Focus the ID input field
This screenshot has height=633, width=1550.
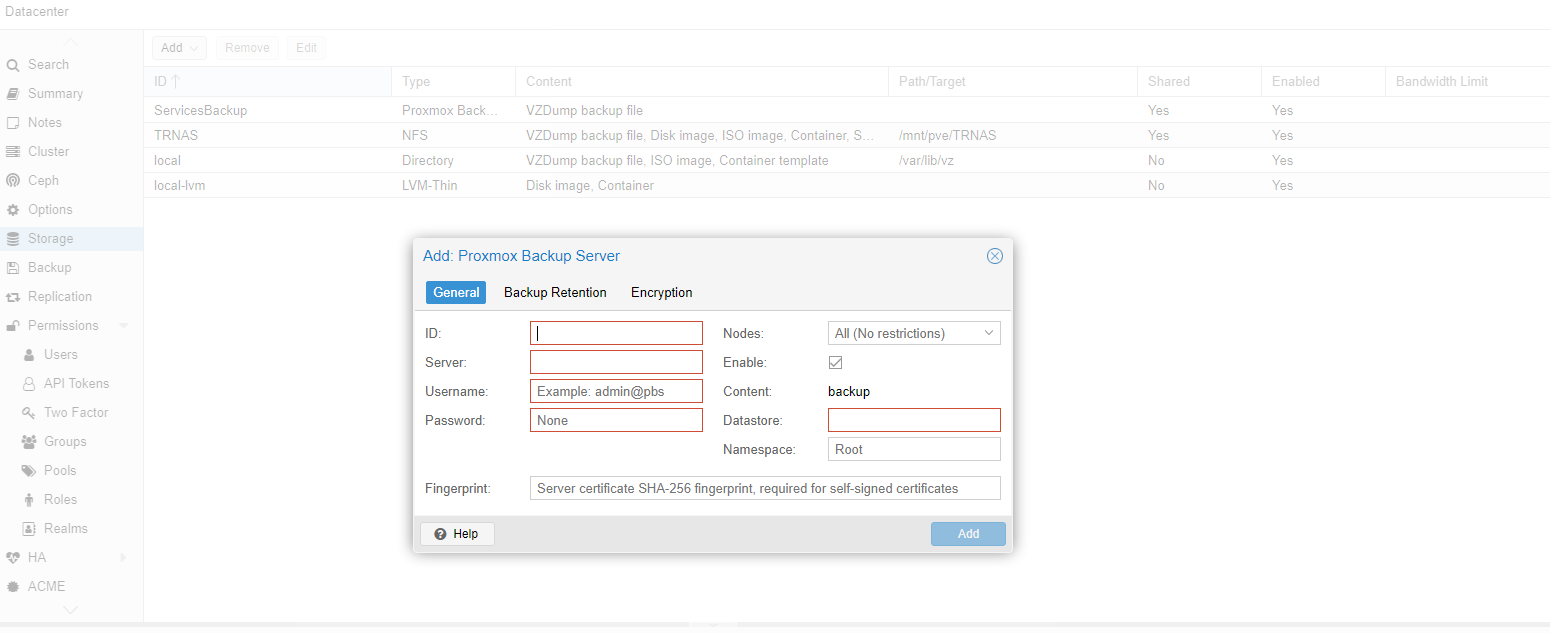616,333
